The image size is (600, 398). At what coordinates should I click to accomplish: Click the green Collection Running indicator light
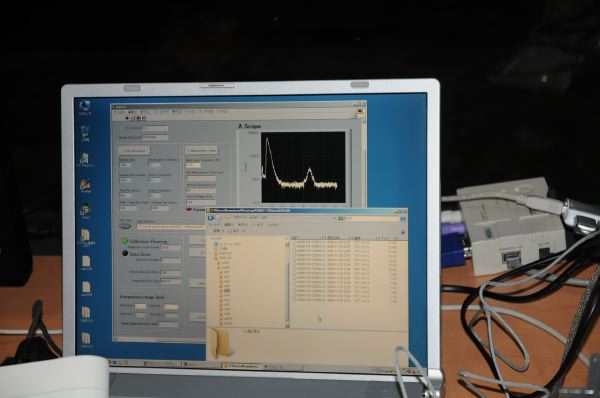tap(124, 241)
